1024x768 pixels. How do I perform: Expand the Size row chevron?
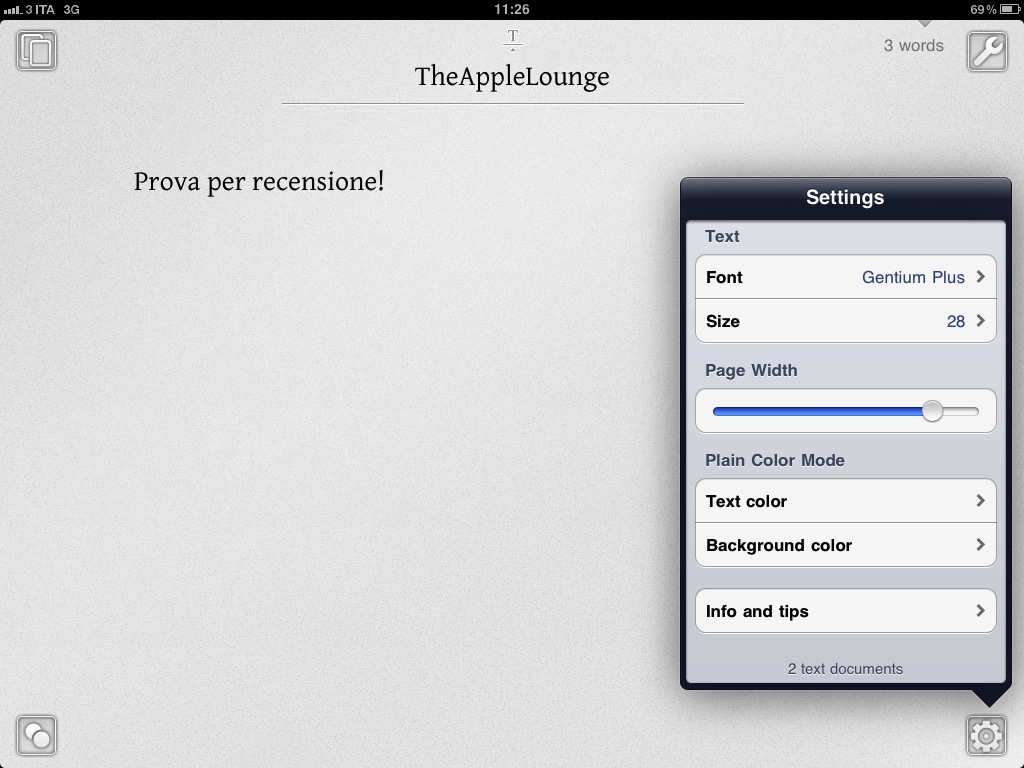click(x=980, y=321)
